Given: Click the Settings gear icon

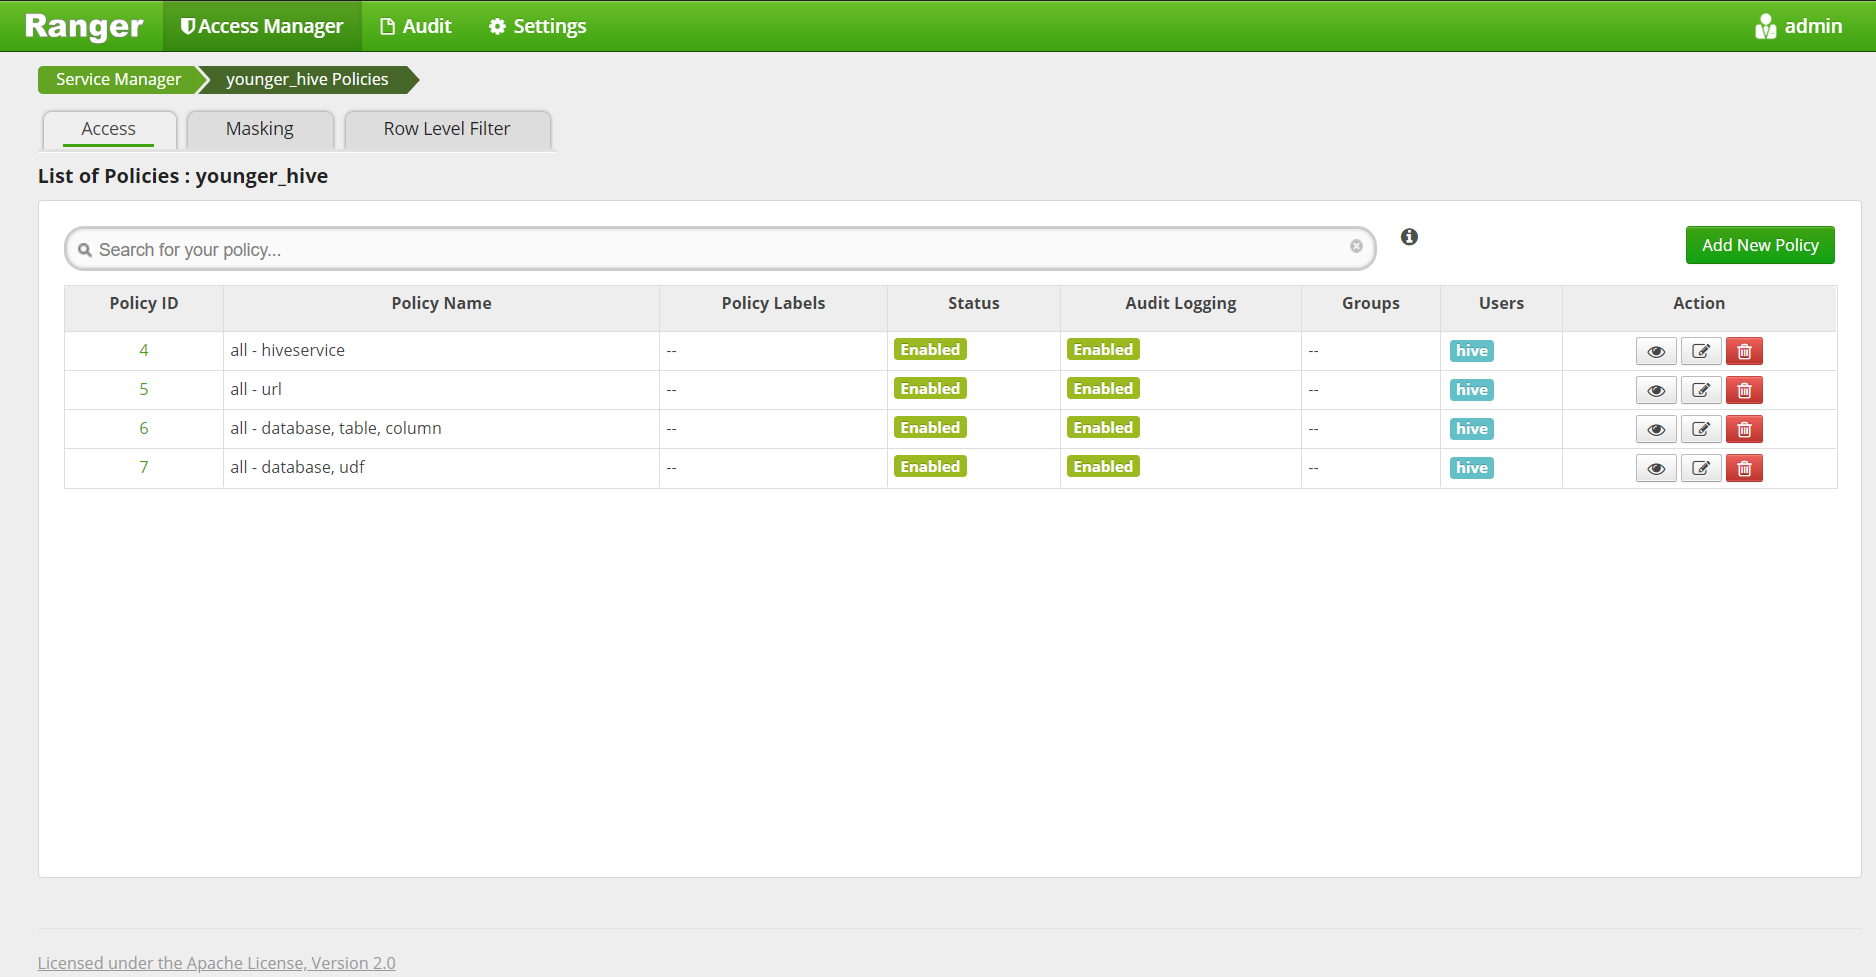Looking at the screenshot, I should click(x=497, y=26).
